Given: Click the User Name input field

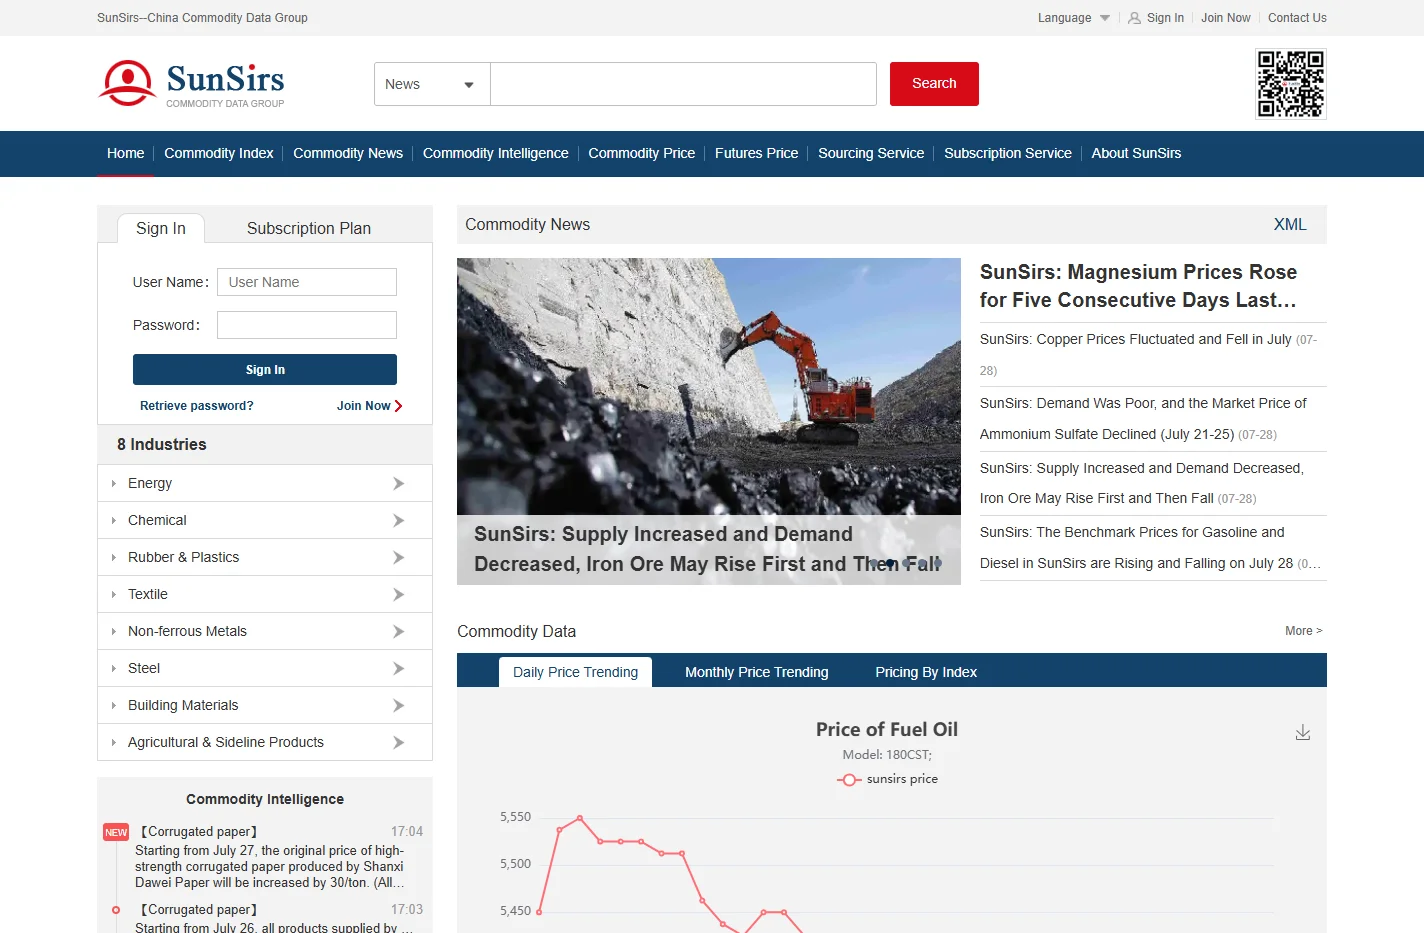Looking at the screenshot, I should pos(307,282).
